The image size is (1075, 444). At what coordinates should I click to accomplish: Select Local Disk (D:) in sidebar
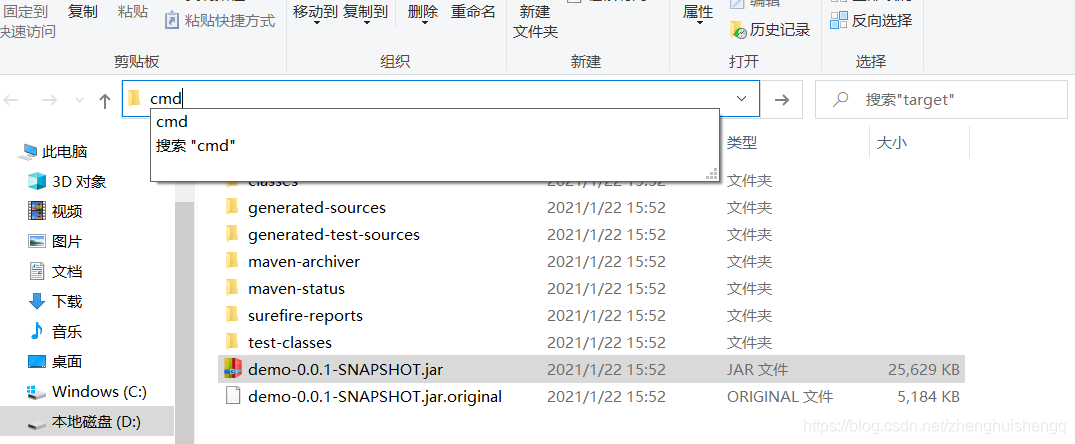[x=87, y=422]
